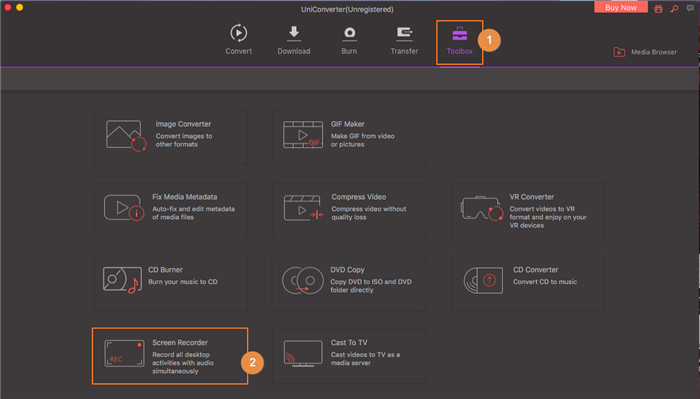This screenshot has height=399, width=700.
Task: Click the Compress Video clapperboard icon
Action: pyautogui.click(x=304, y=208)
